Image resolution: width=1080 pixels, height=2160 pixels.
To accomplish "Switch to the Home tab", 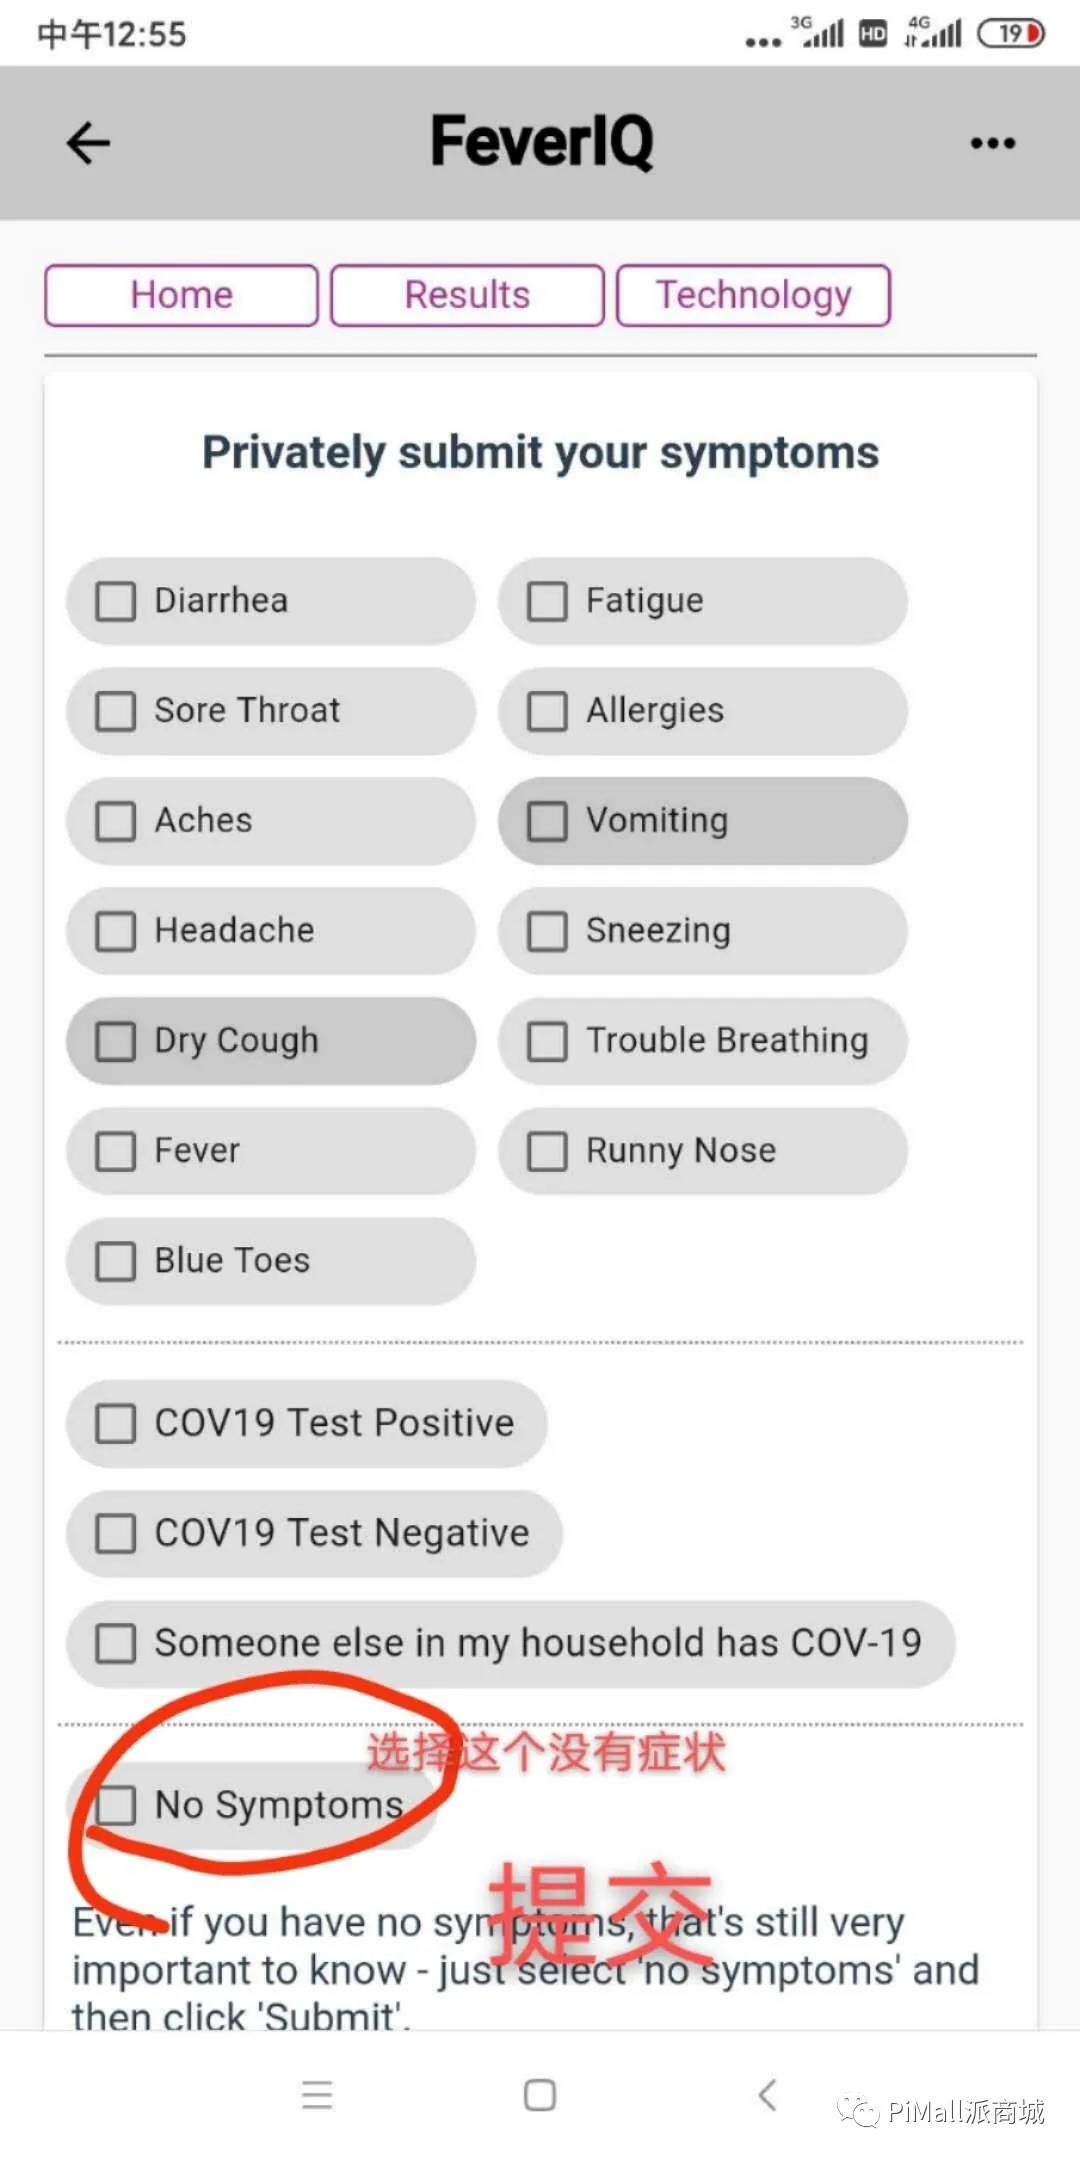I will coord(181,295).
